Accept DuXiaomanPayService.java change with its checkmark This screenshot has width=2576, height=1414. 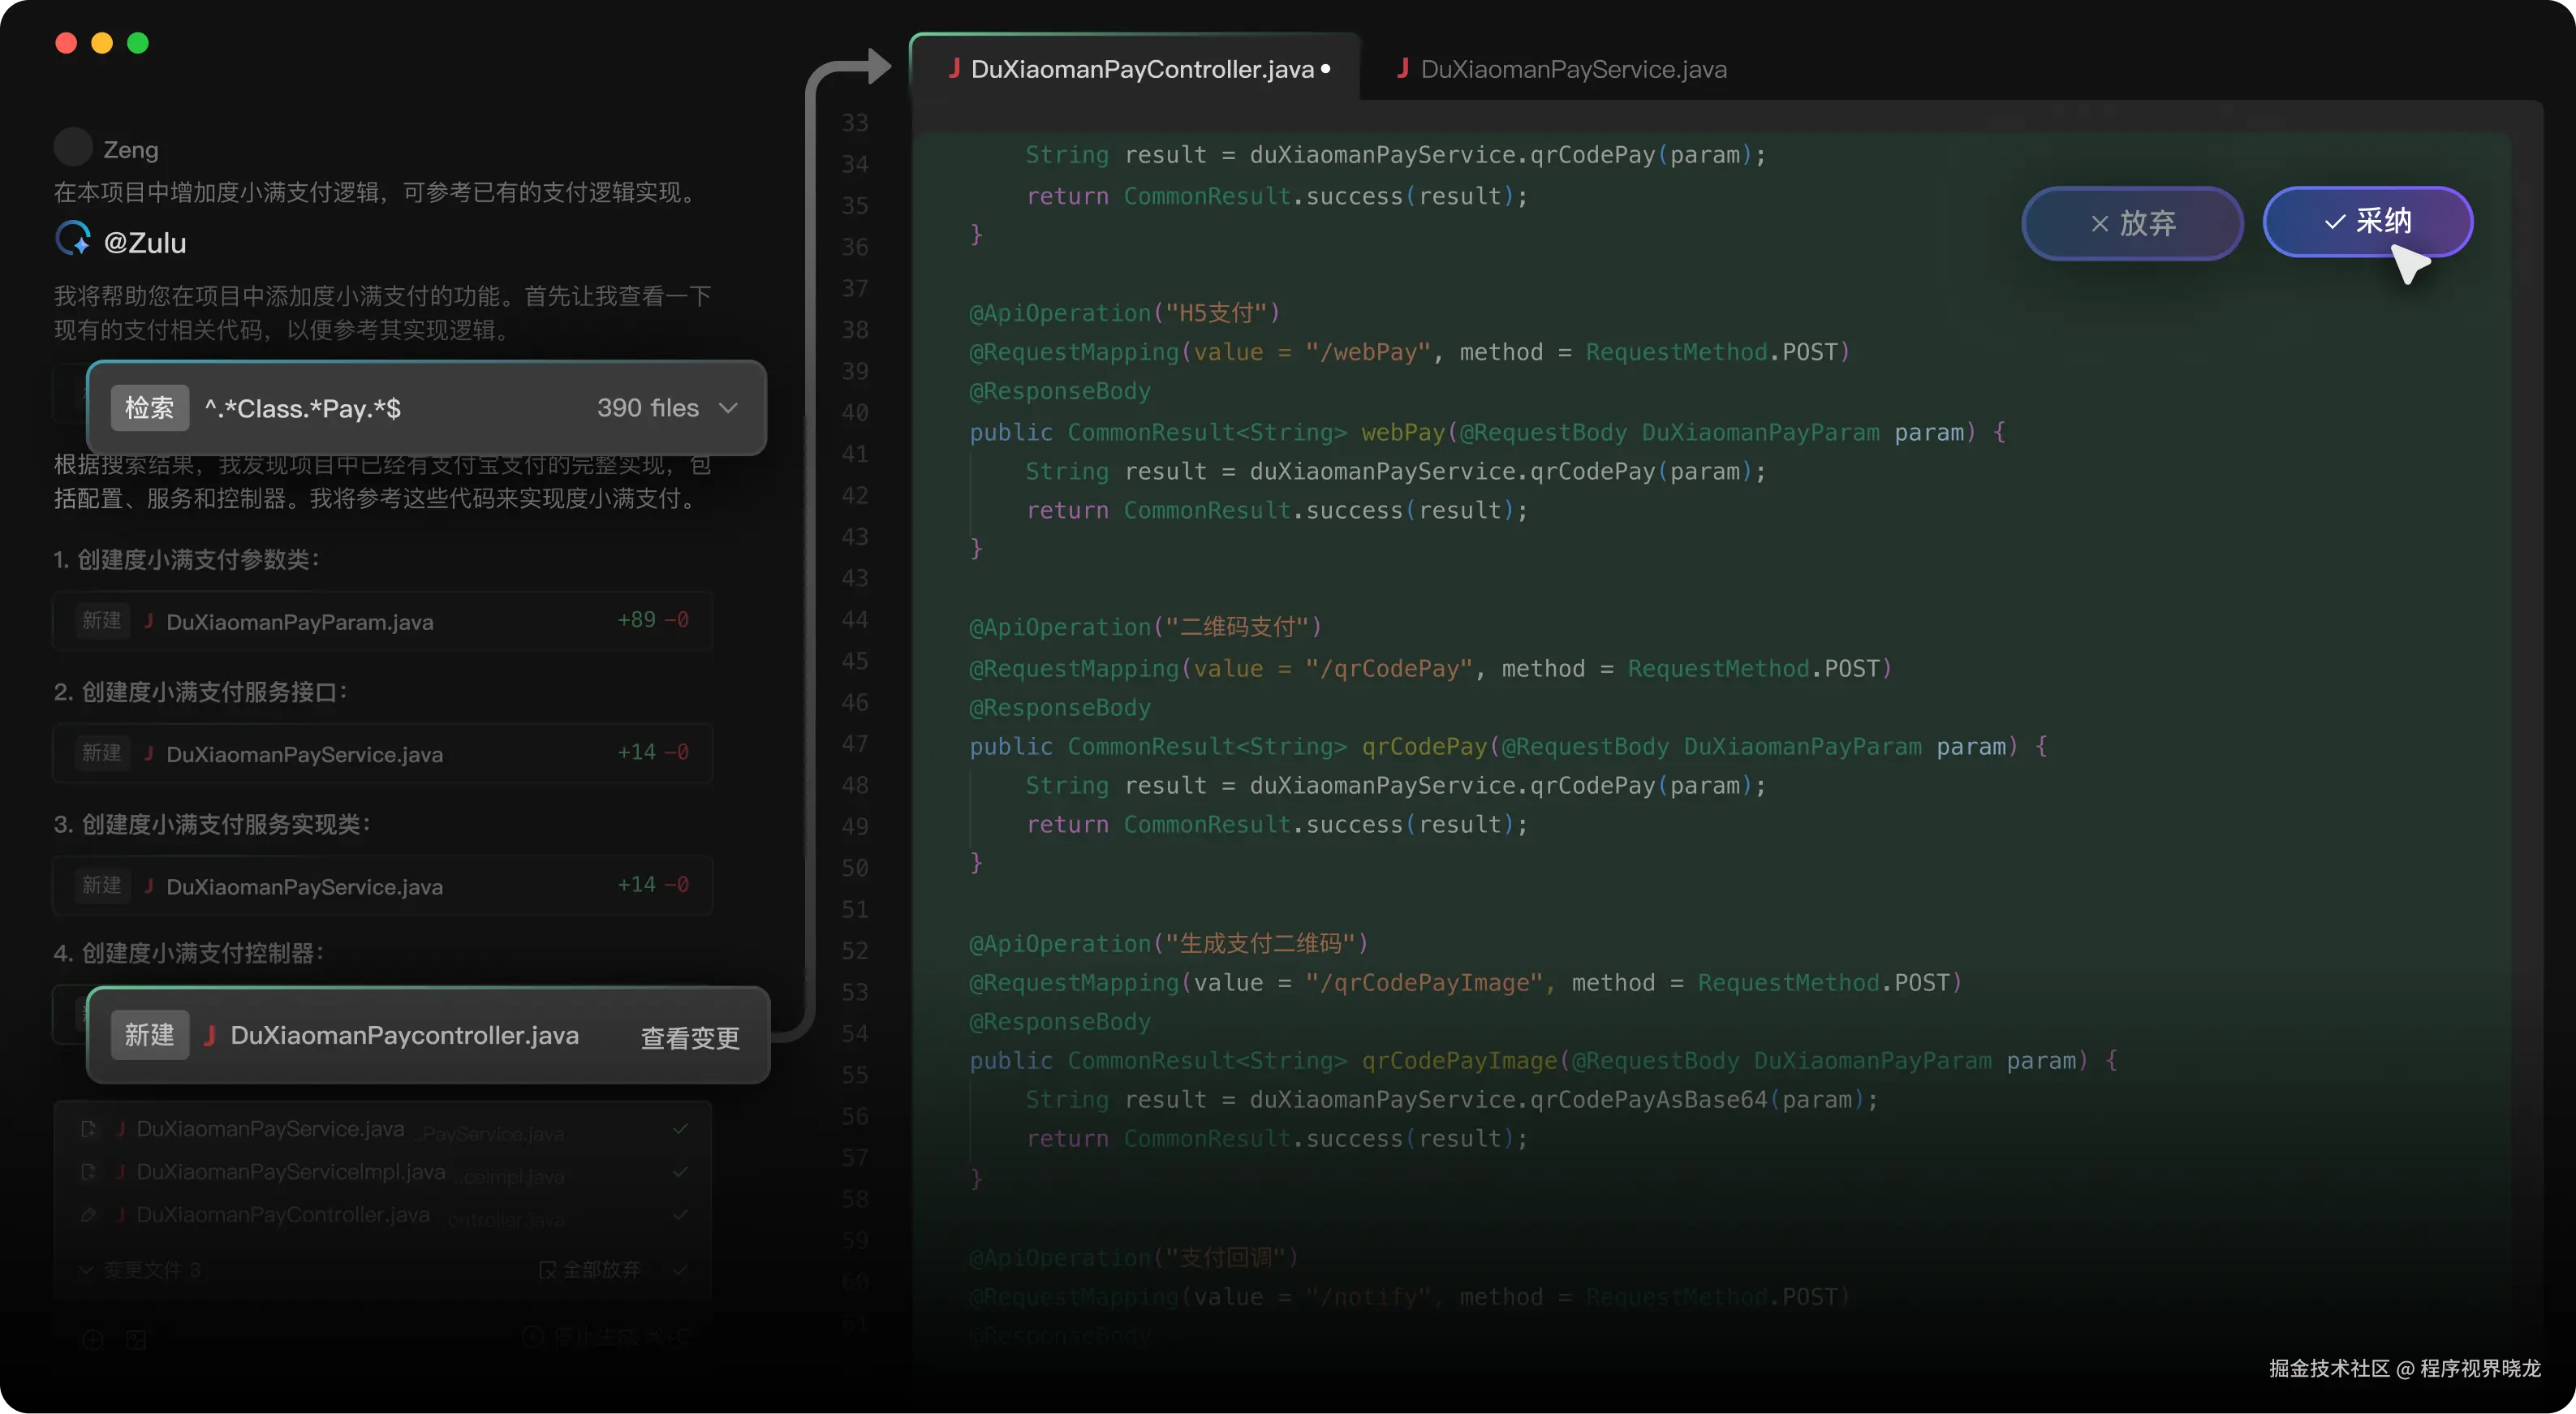[x=681, y=1129]
